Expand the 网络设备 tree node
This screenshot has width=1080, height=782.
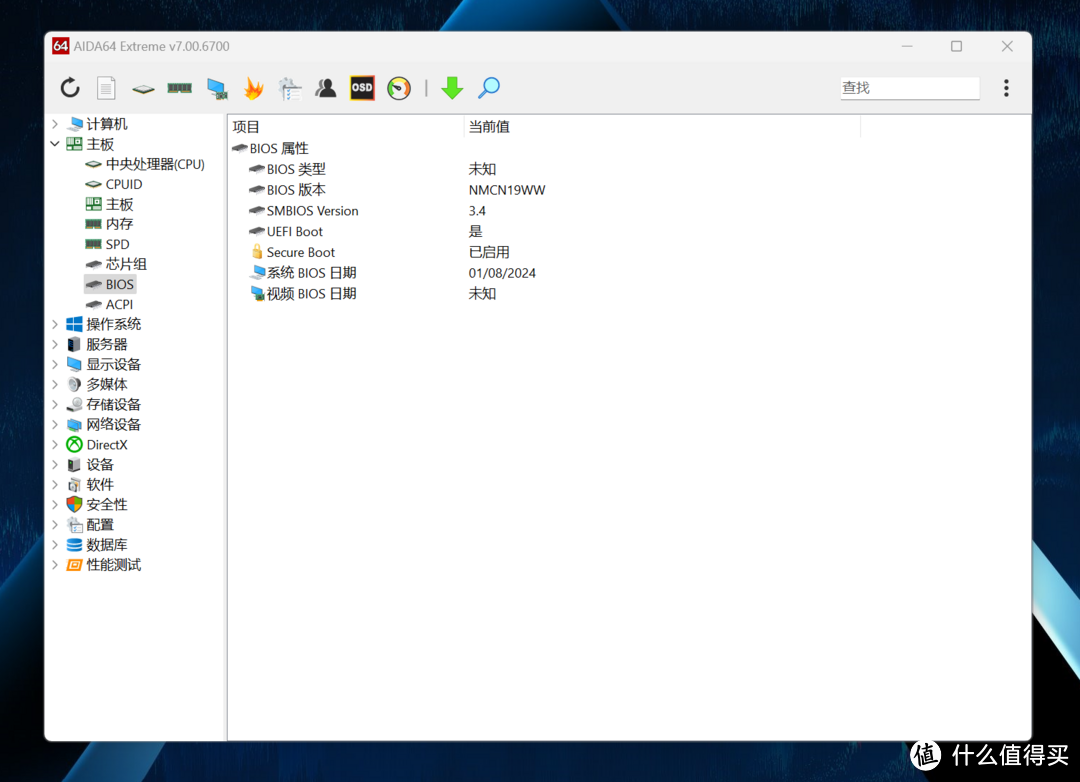(55, 424)
